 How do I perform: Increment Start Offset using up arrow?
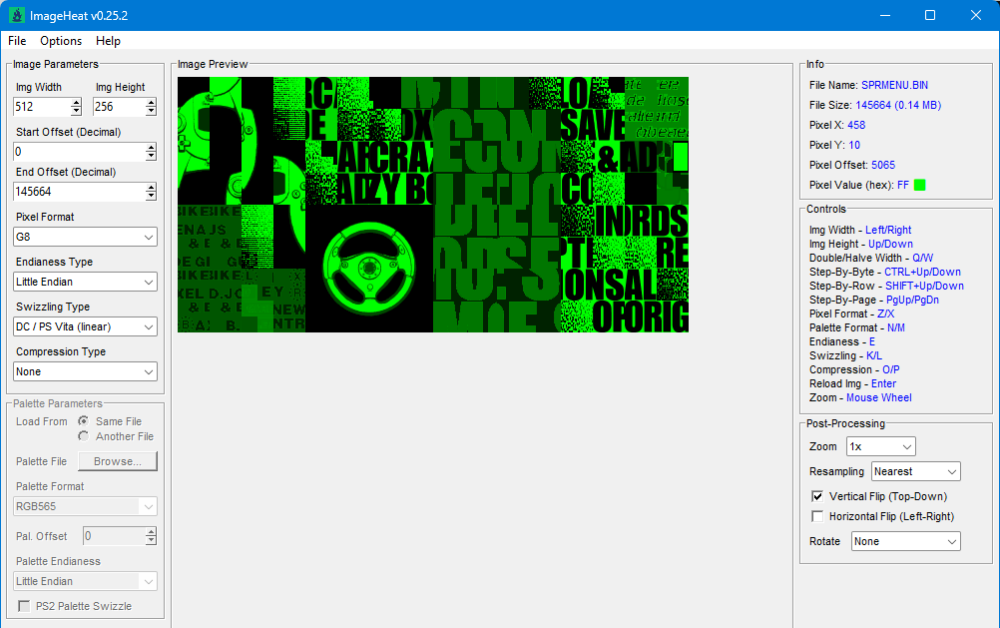click(x=151, y=147)
